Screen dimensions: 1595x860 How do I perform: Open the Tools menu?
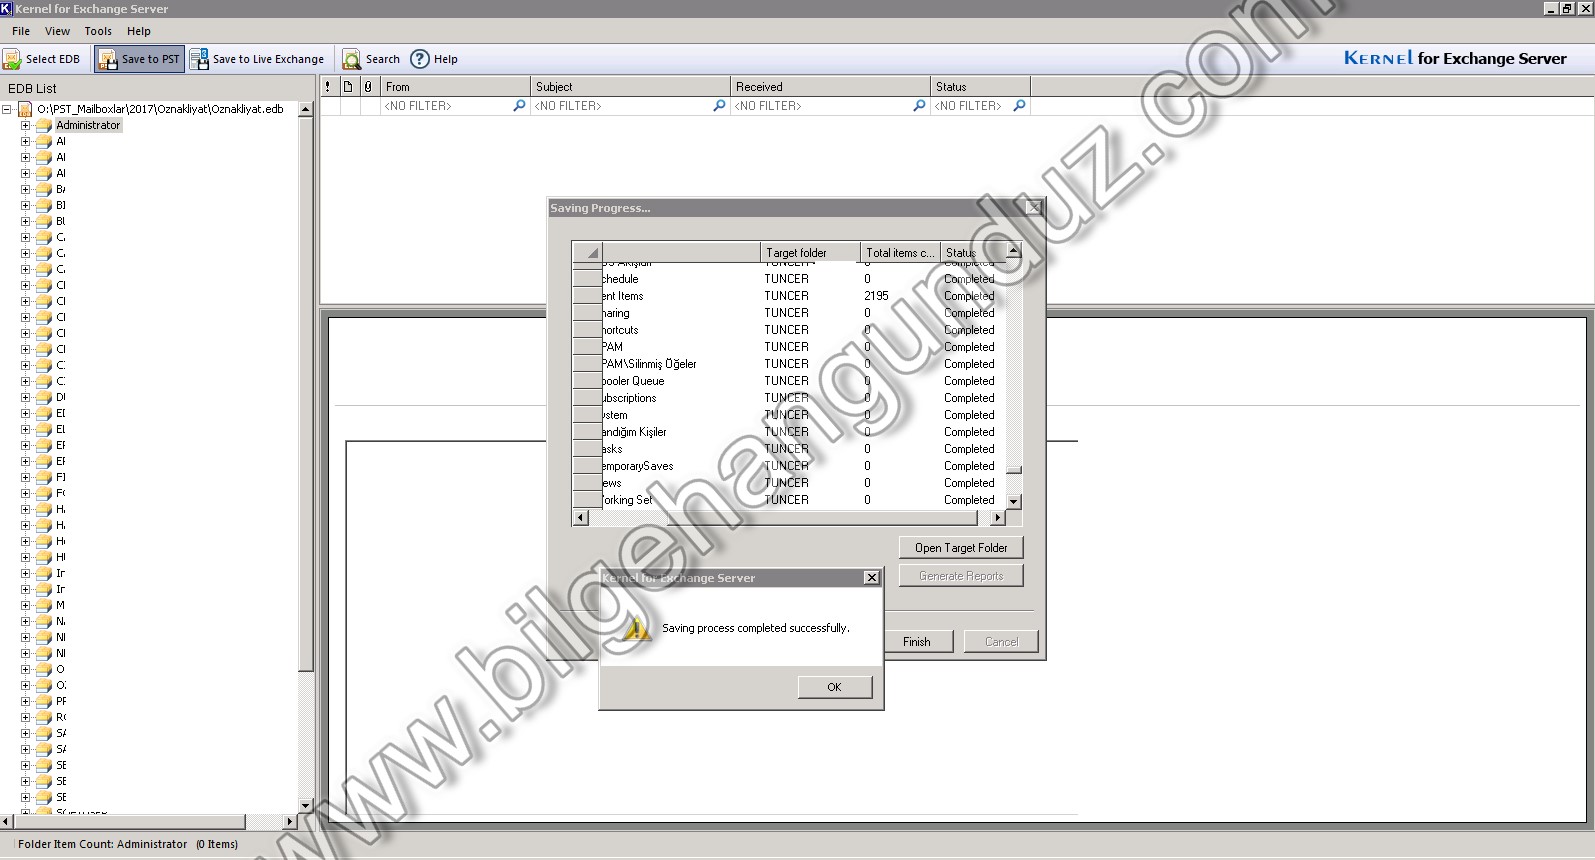pyautogui.click(x=98, y=31)
